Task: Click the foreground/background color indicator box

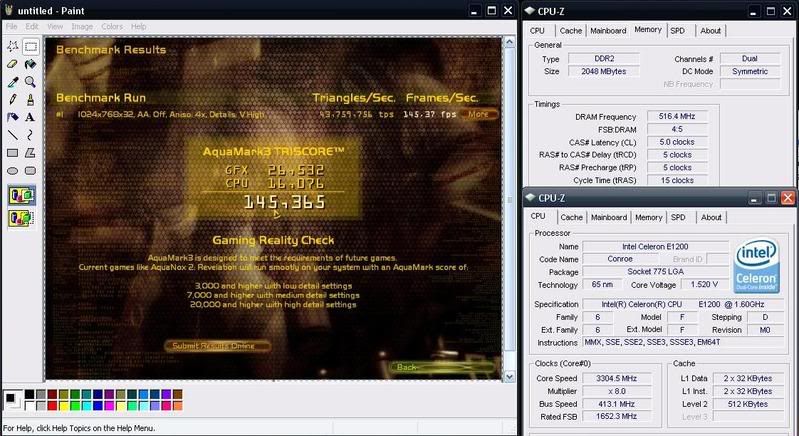Action: pyautogui.click(x=13, y=400)
